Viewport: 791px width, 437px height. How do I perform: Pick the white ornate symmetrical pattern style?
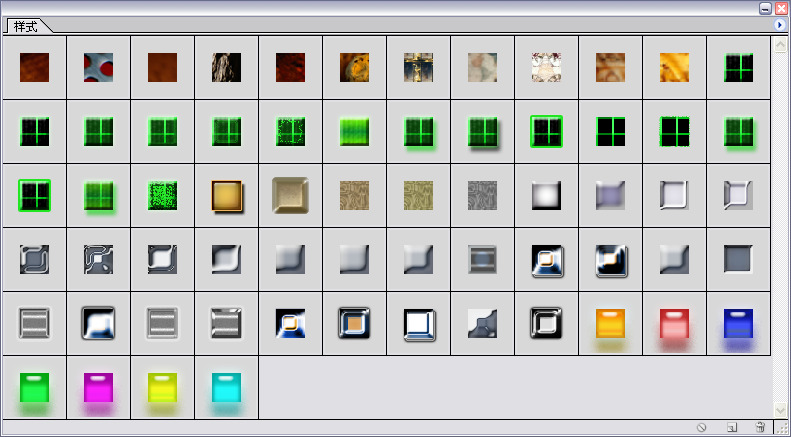546,68
